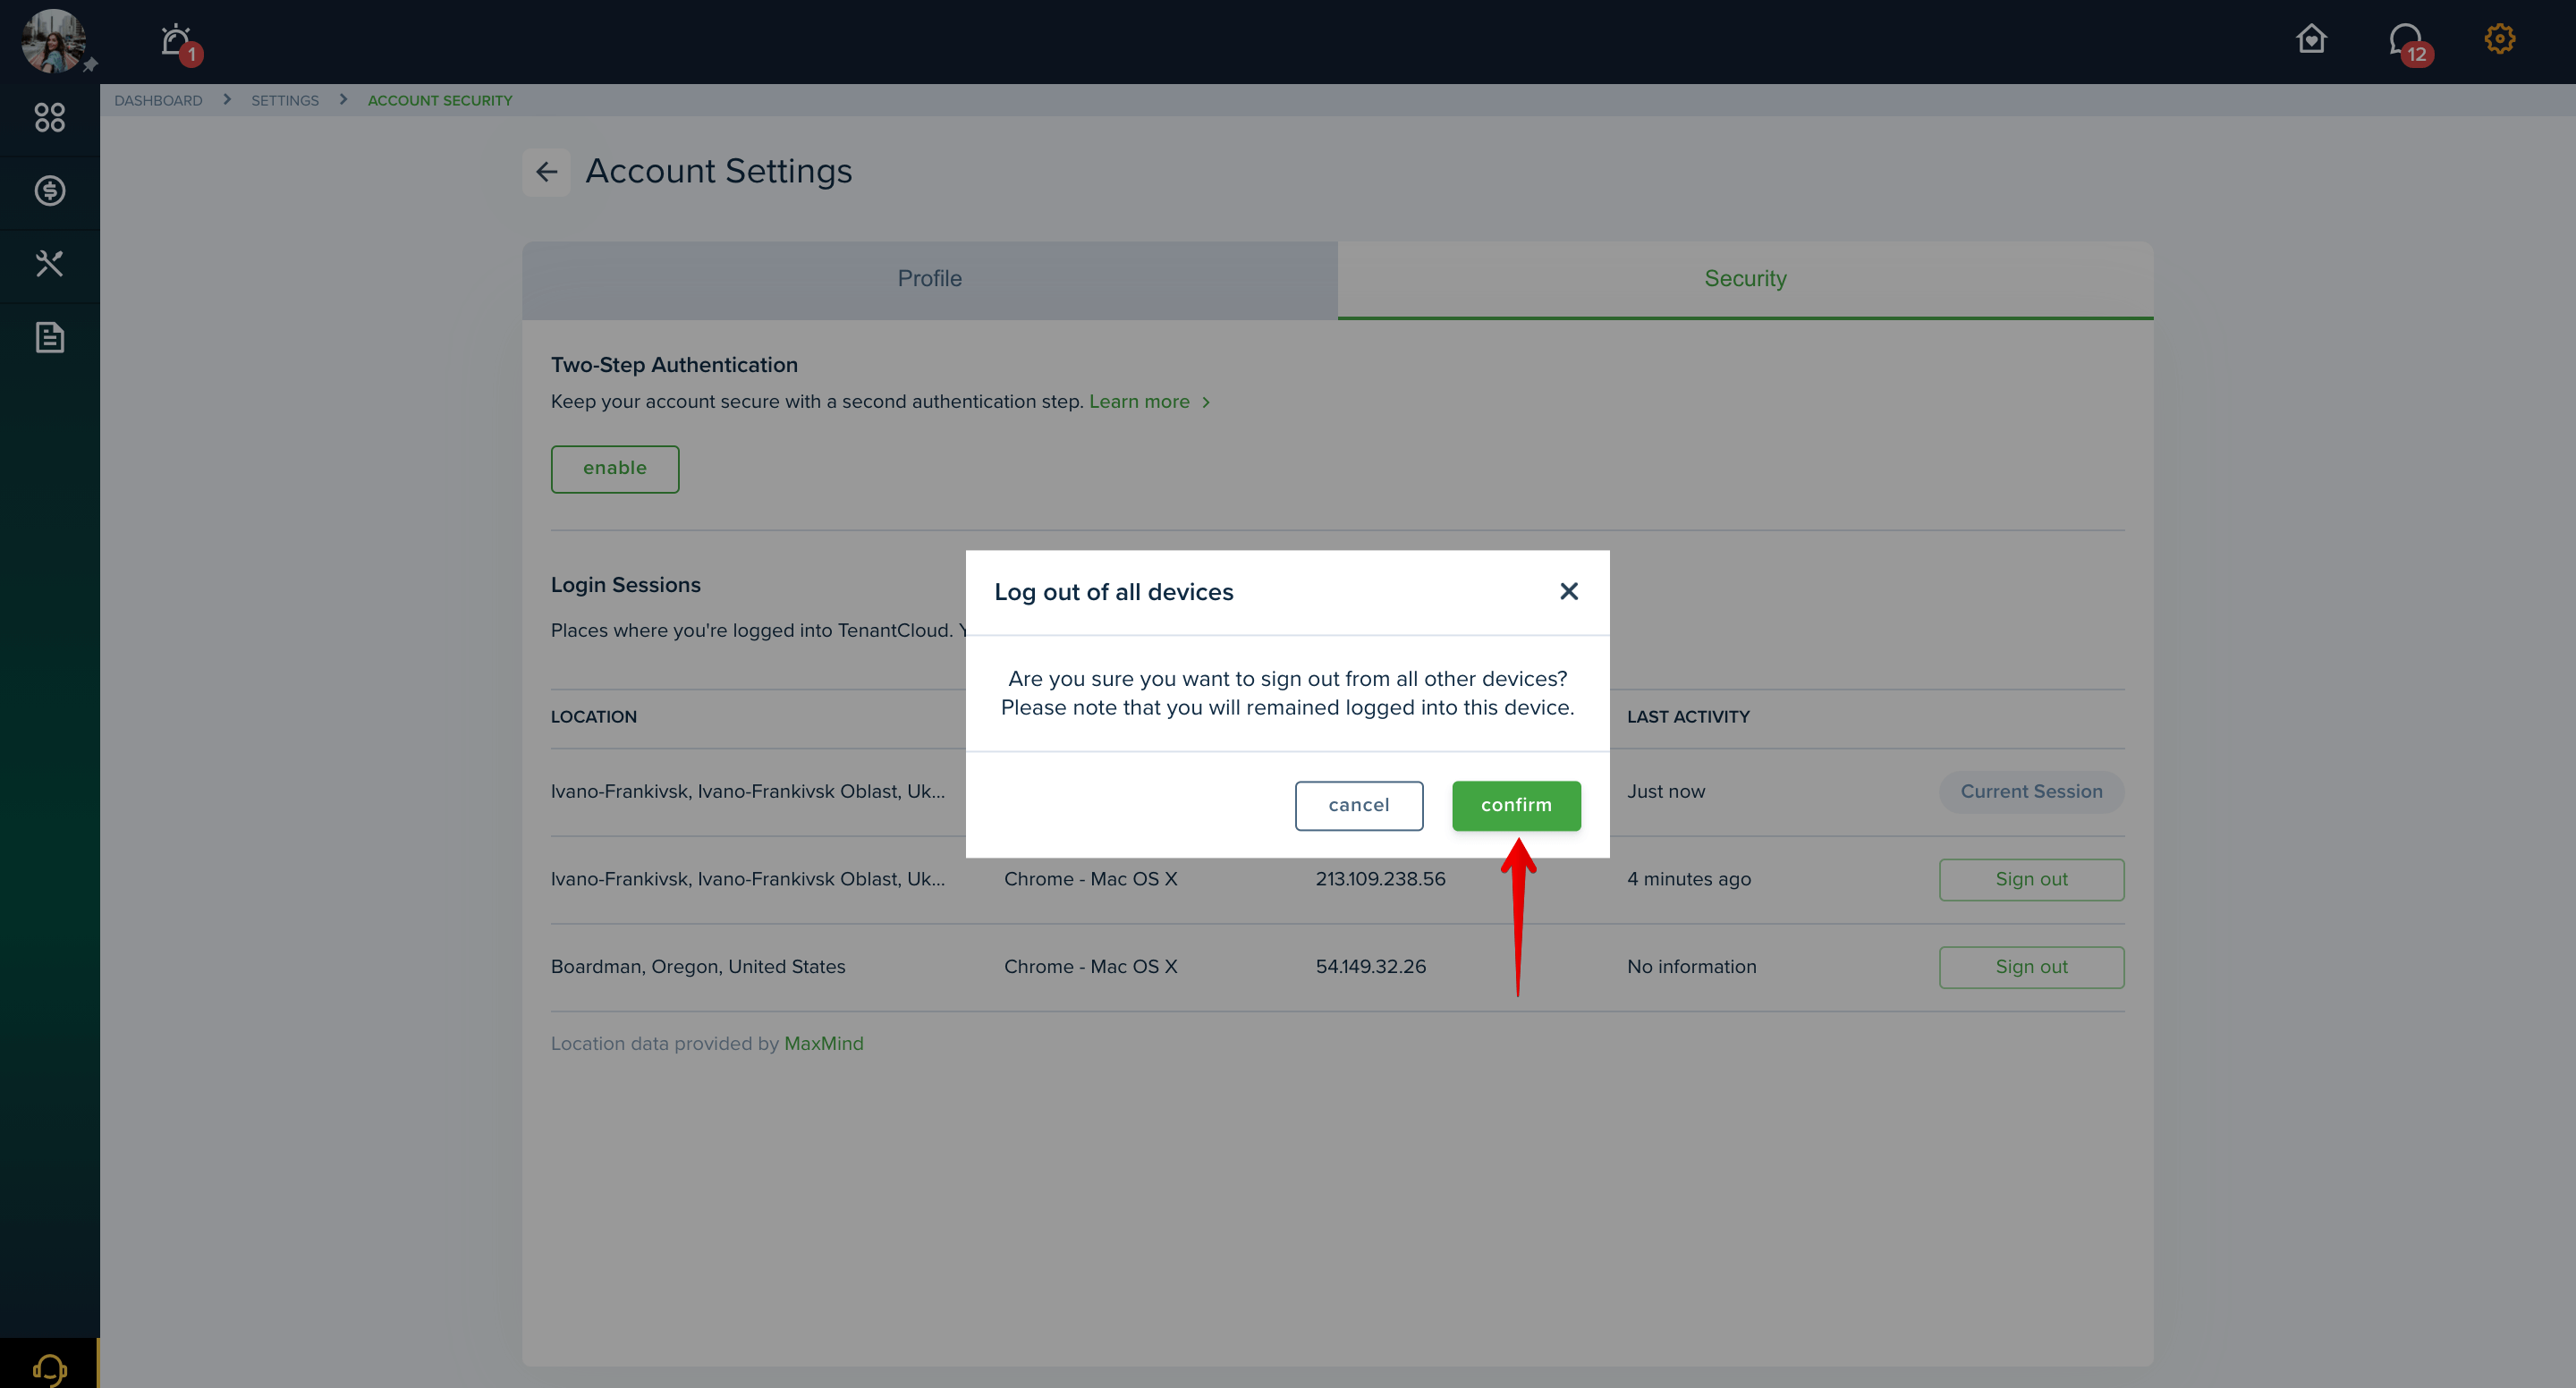Go back with the arrow button
2576x1388 pixels.
[x=546, y=172]
